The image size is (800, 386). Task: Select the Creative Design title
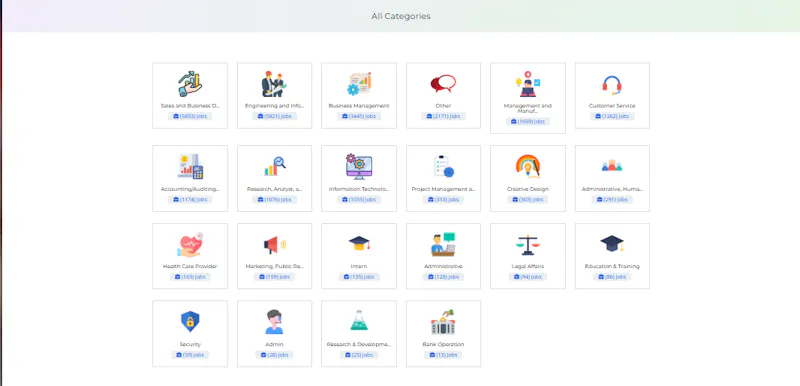(x=528, y=189)
